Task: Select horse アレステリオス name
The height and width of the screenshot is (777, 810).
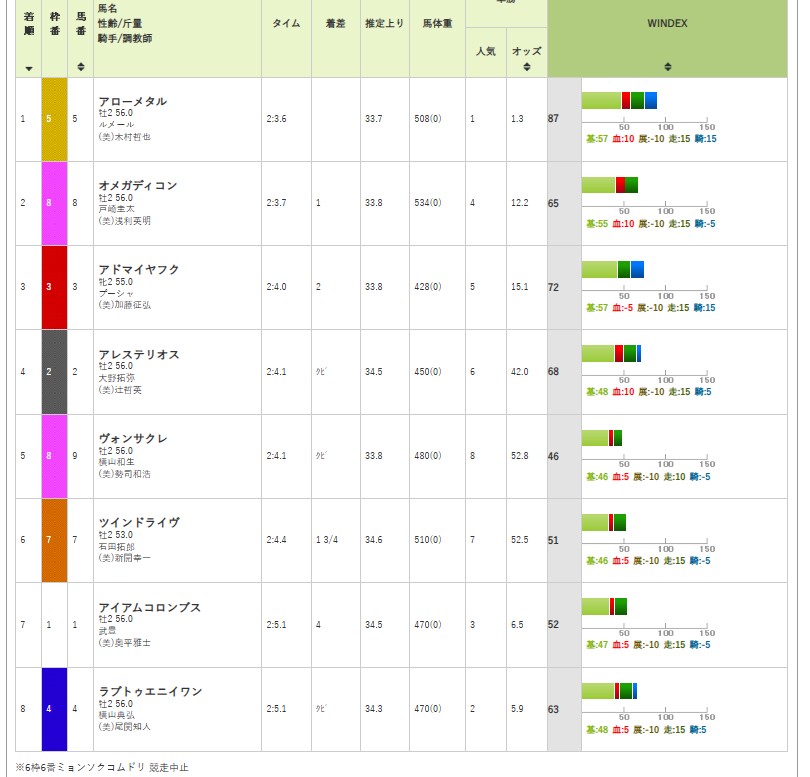Action: pos(139,354)
